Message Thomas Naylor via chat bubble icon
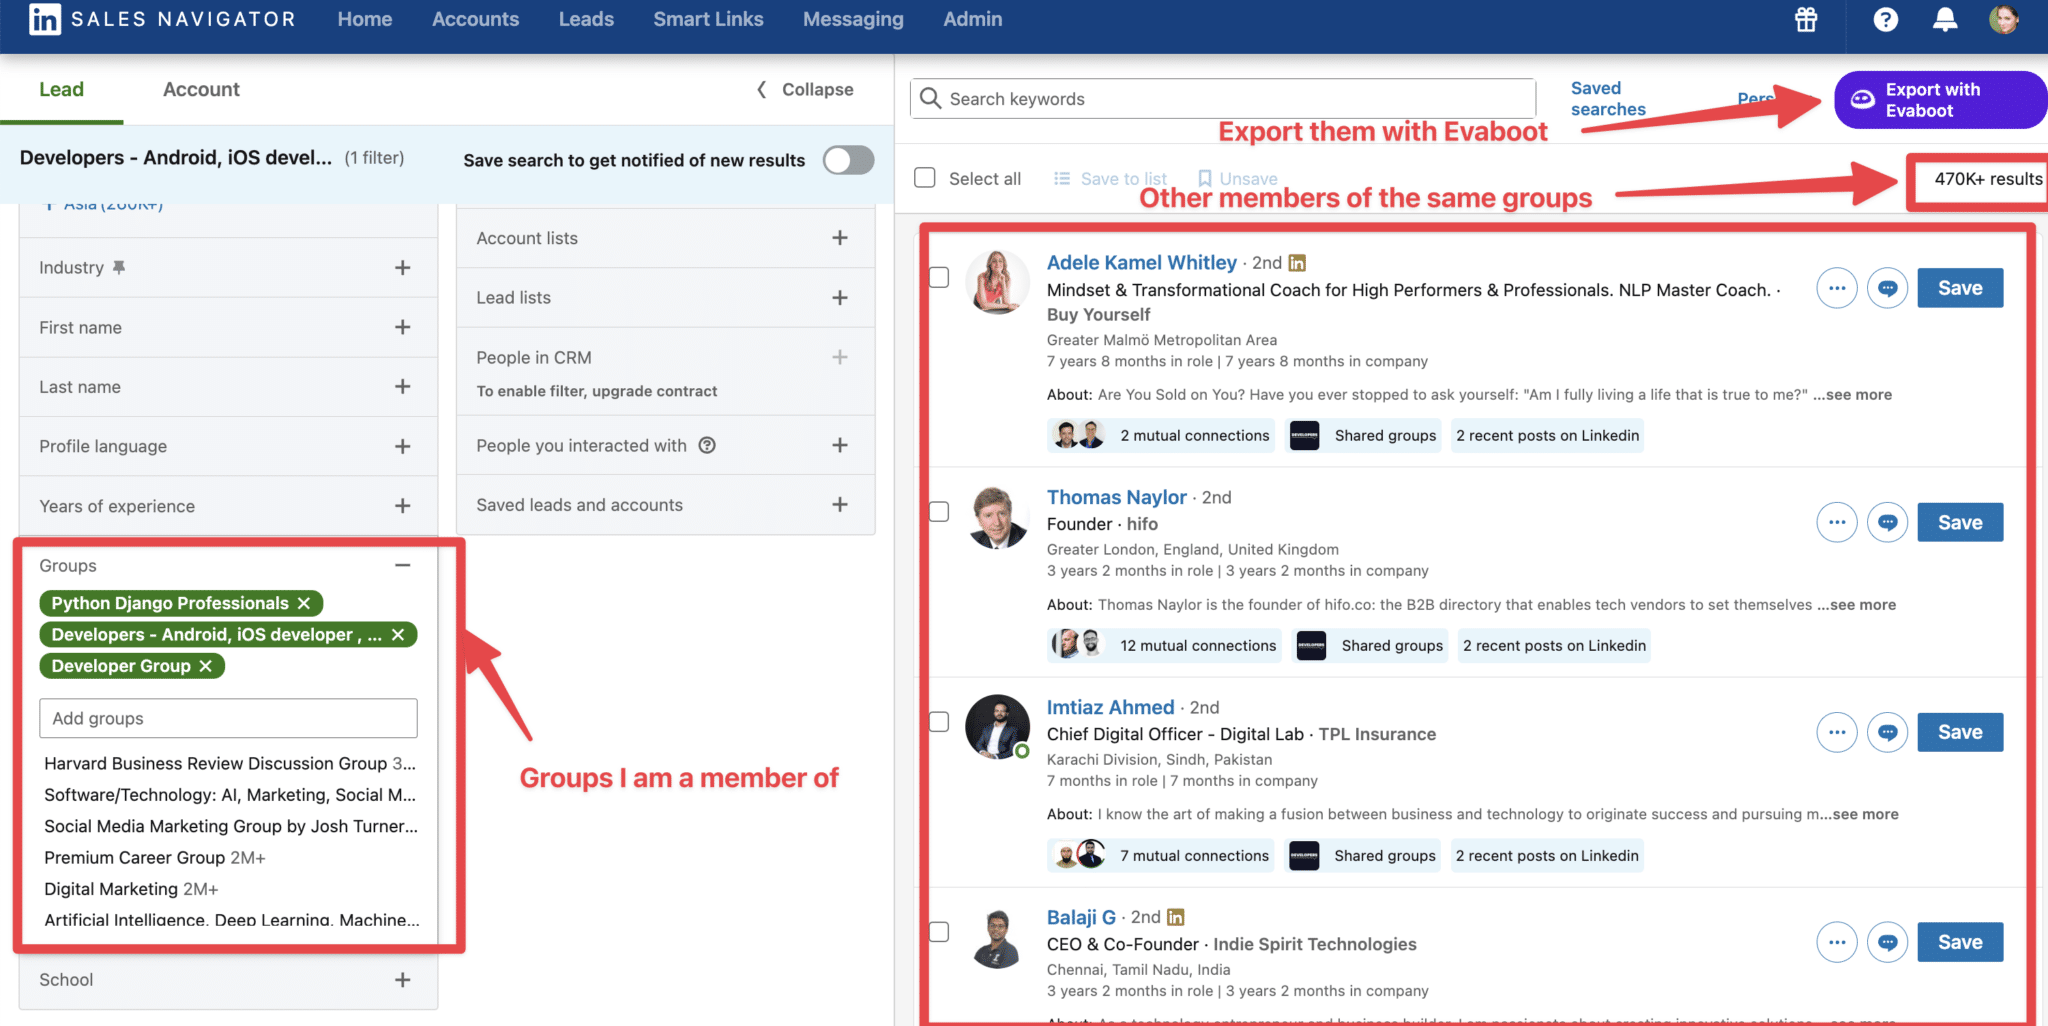The height and width of the screenshot is (1026, 2048). (1887, 521)
